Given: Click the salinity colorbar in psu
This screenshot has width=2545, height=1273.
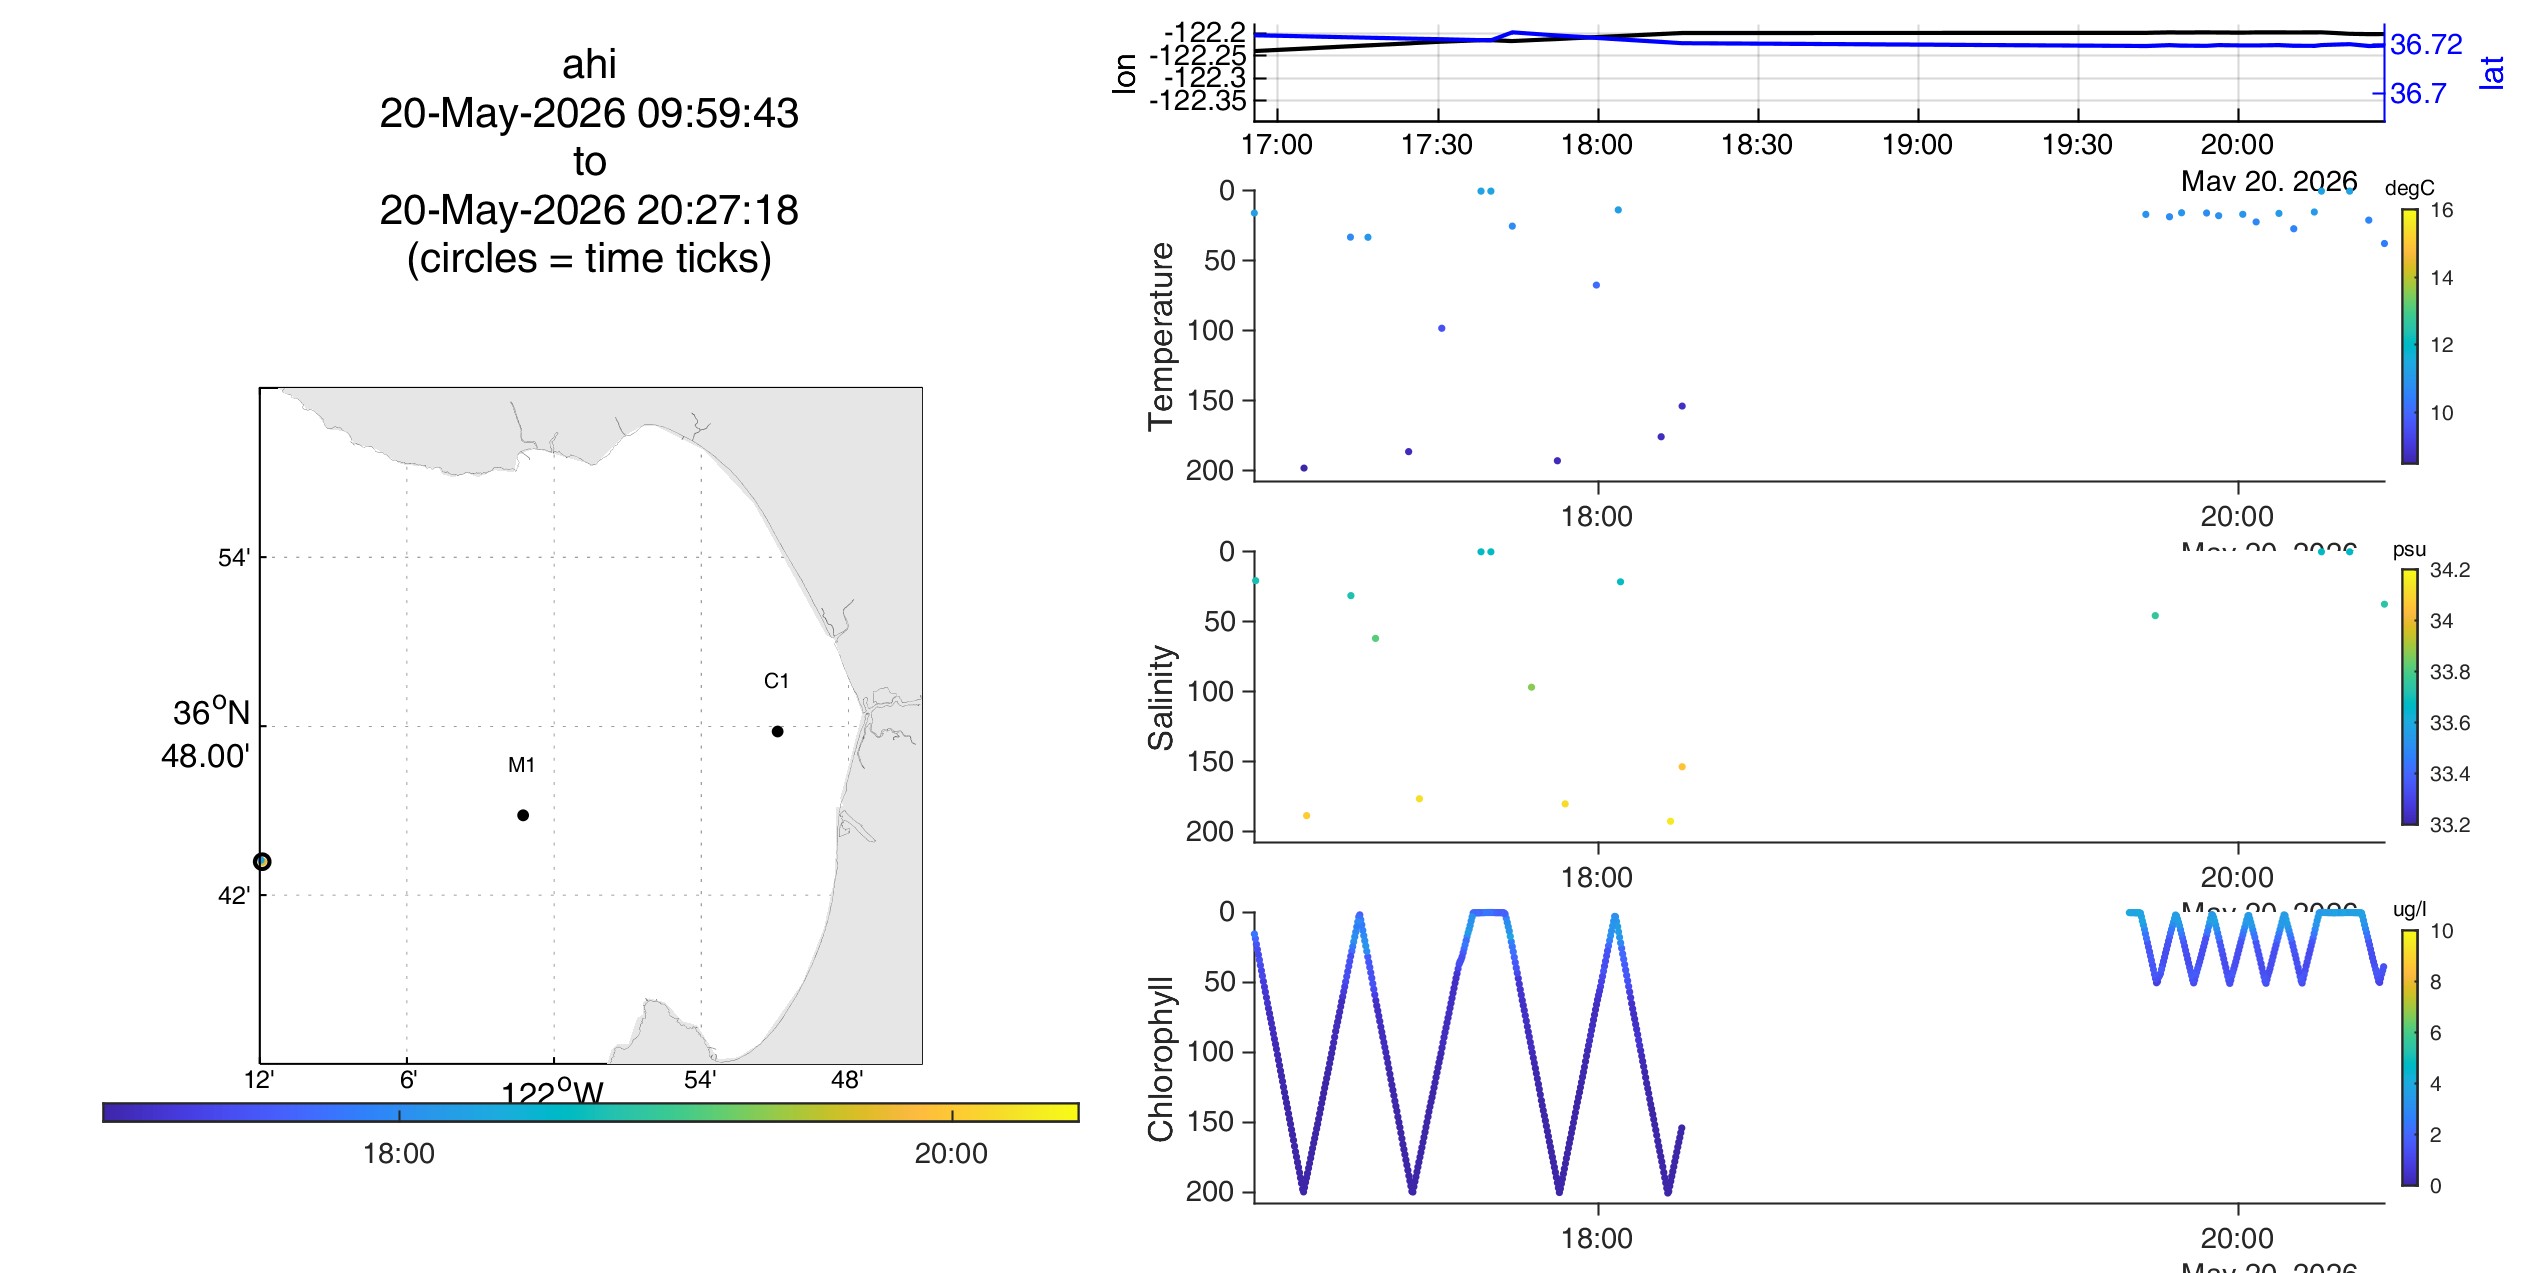Looking at the screenshot, I should pyautogui.click(x=2410, y=697).
